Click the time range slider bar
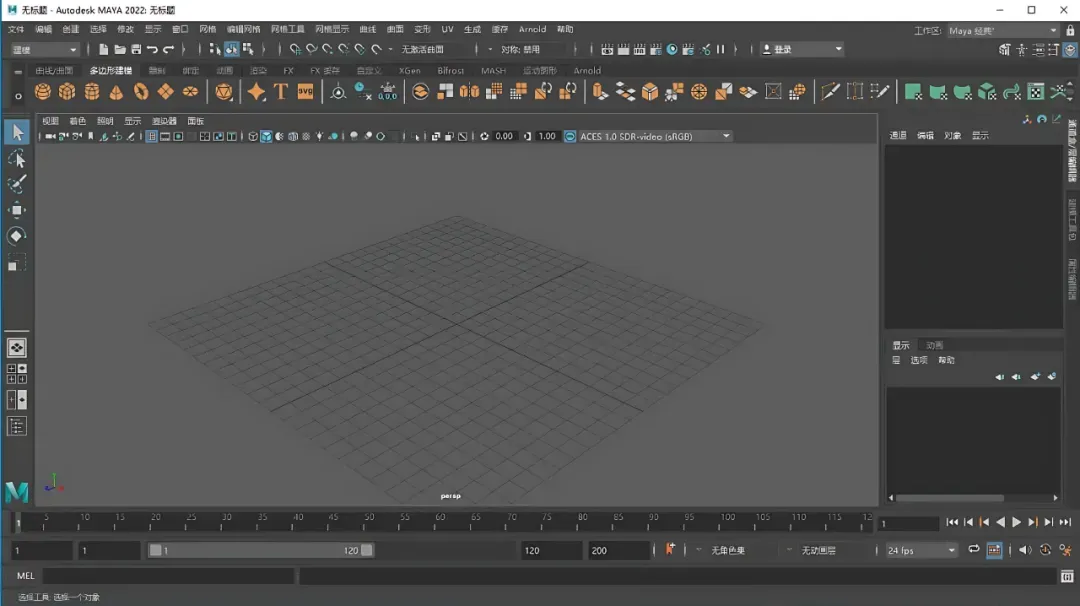The image size is (1080, 606). 260,550
